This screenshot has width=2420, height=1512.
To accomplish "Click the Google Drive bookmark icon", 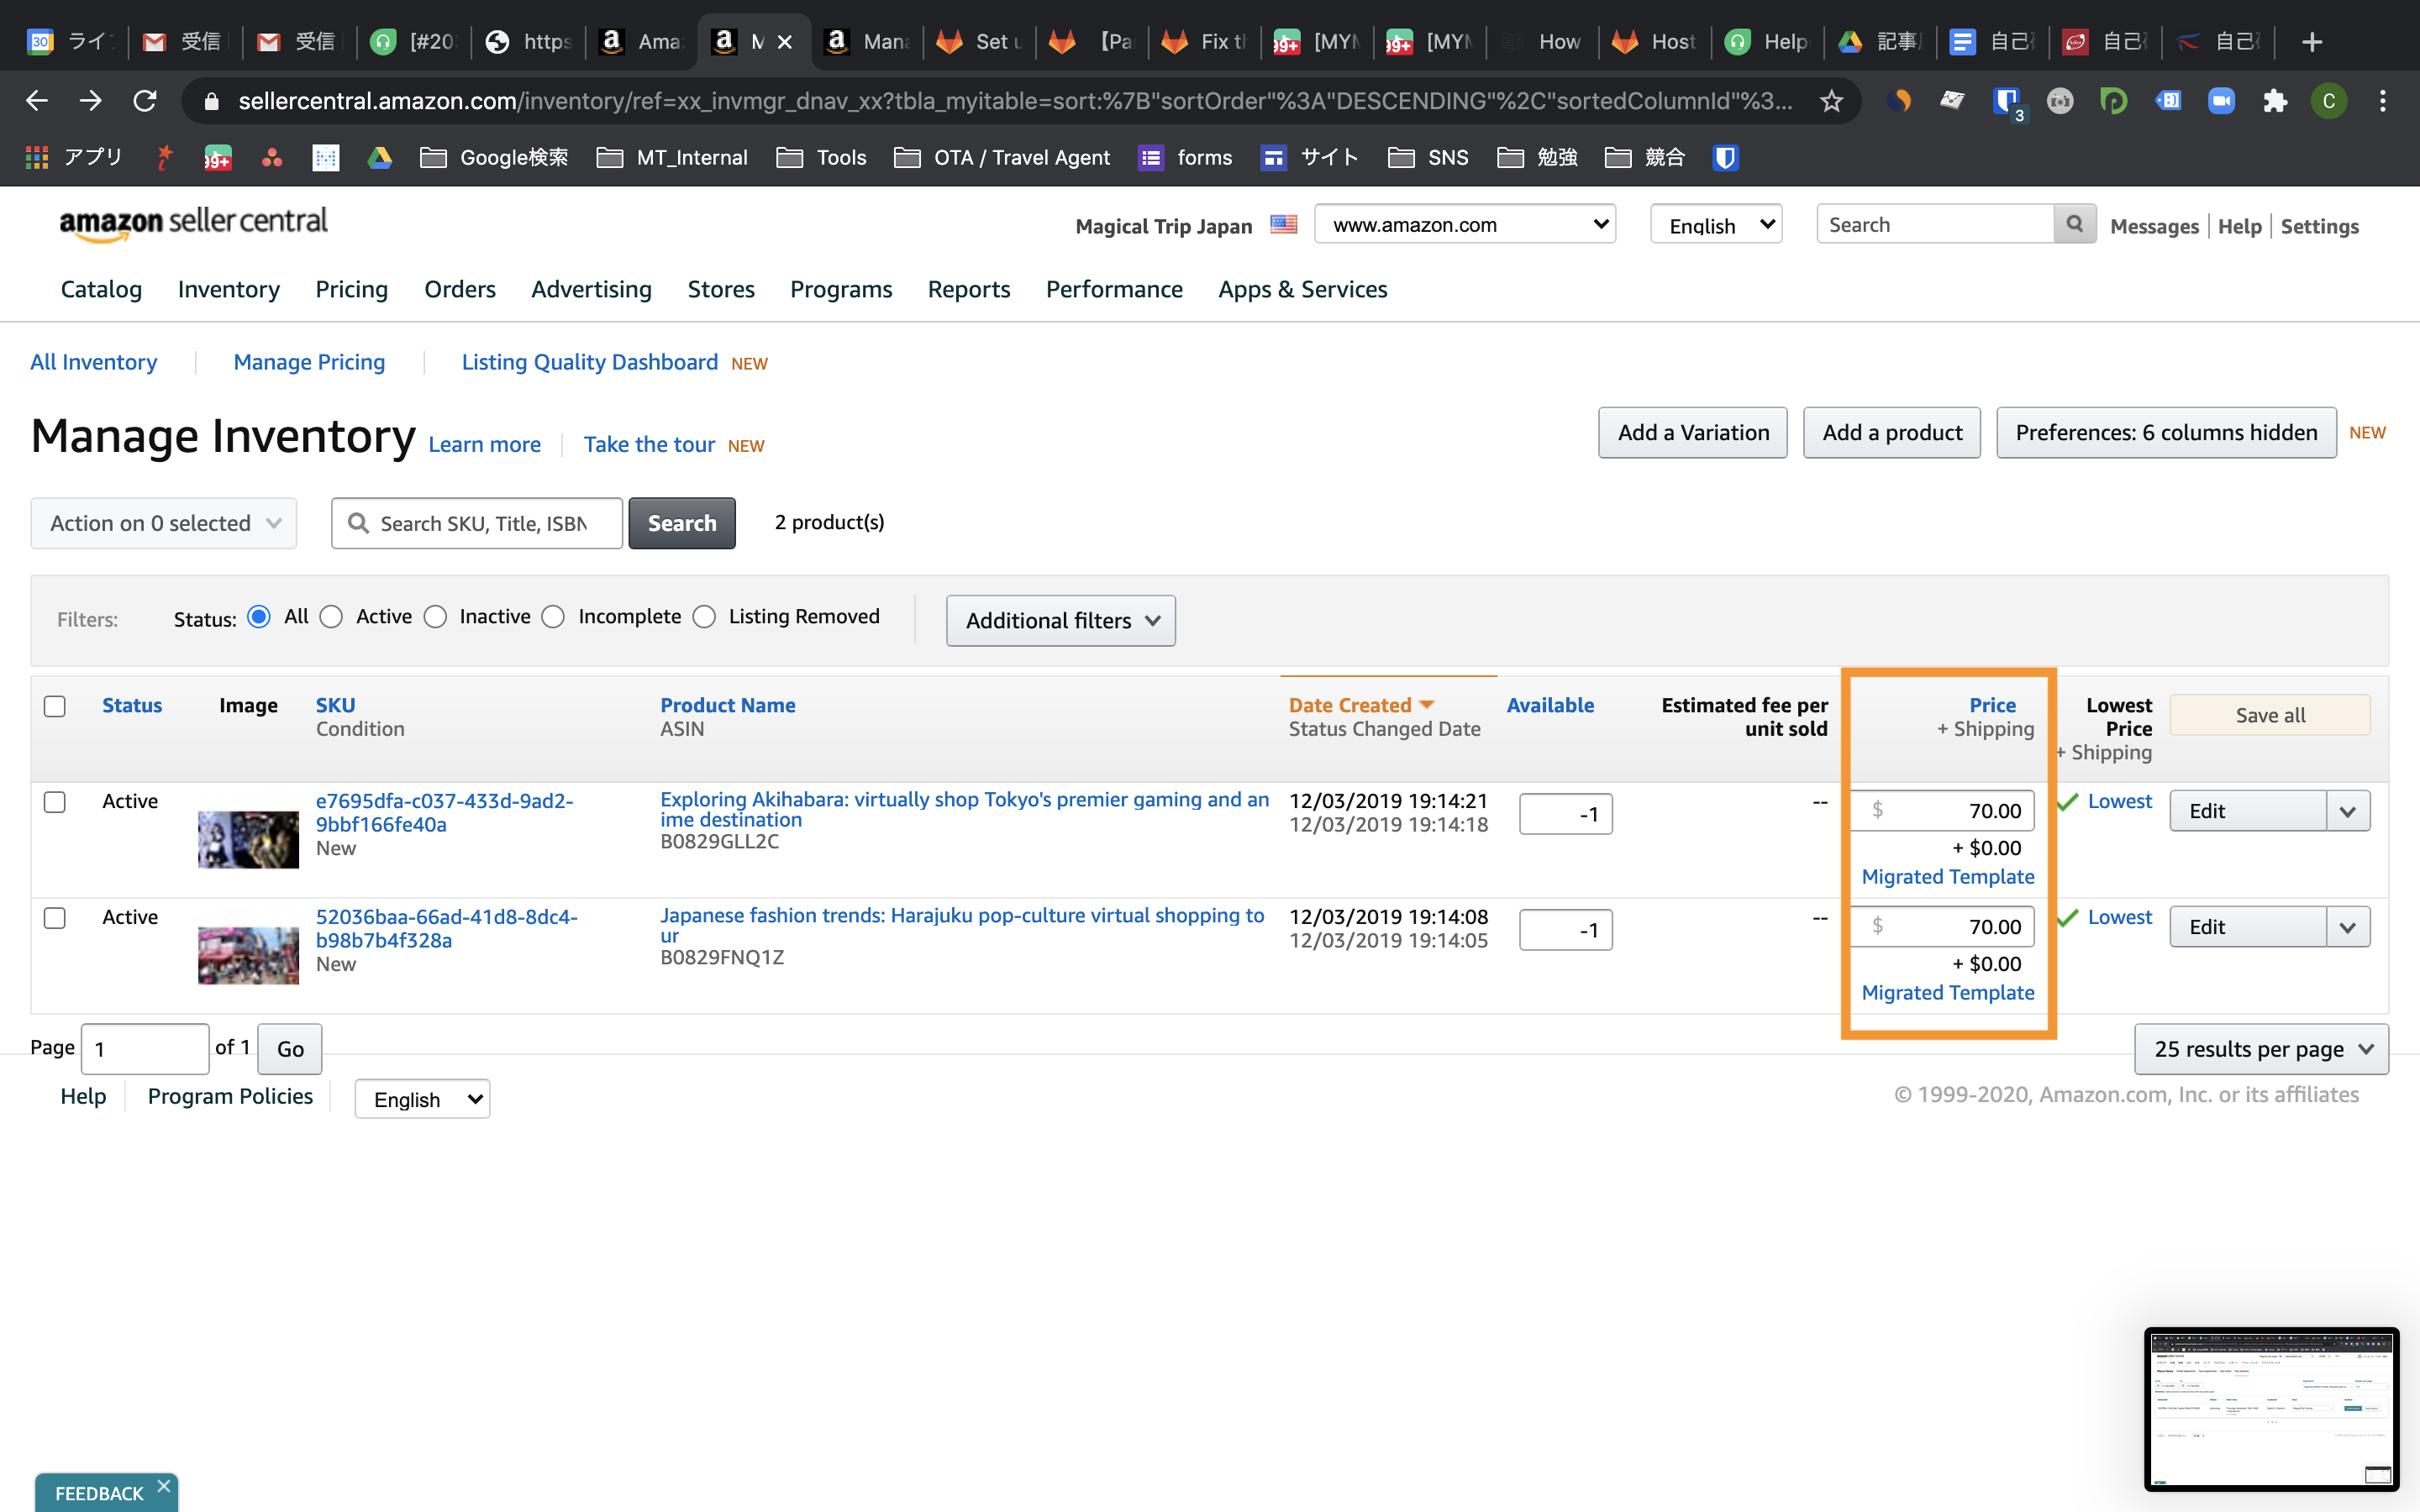I will pos(380,158).
